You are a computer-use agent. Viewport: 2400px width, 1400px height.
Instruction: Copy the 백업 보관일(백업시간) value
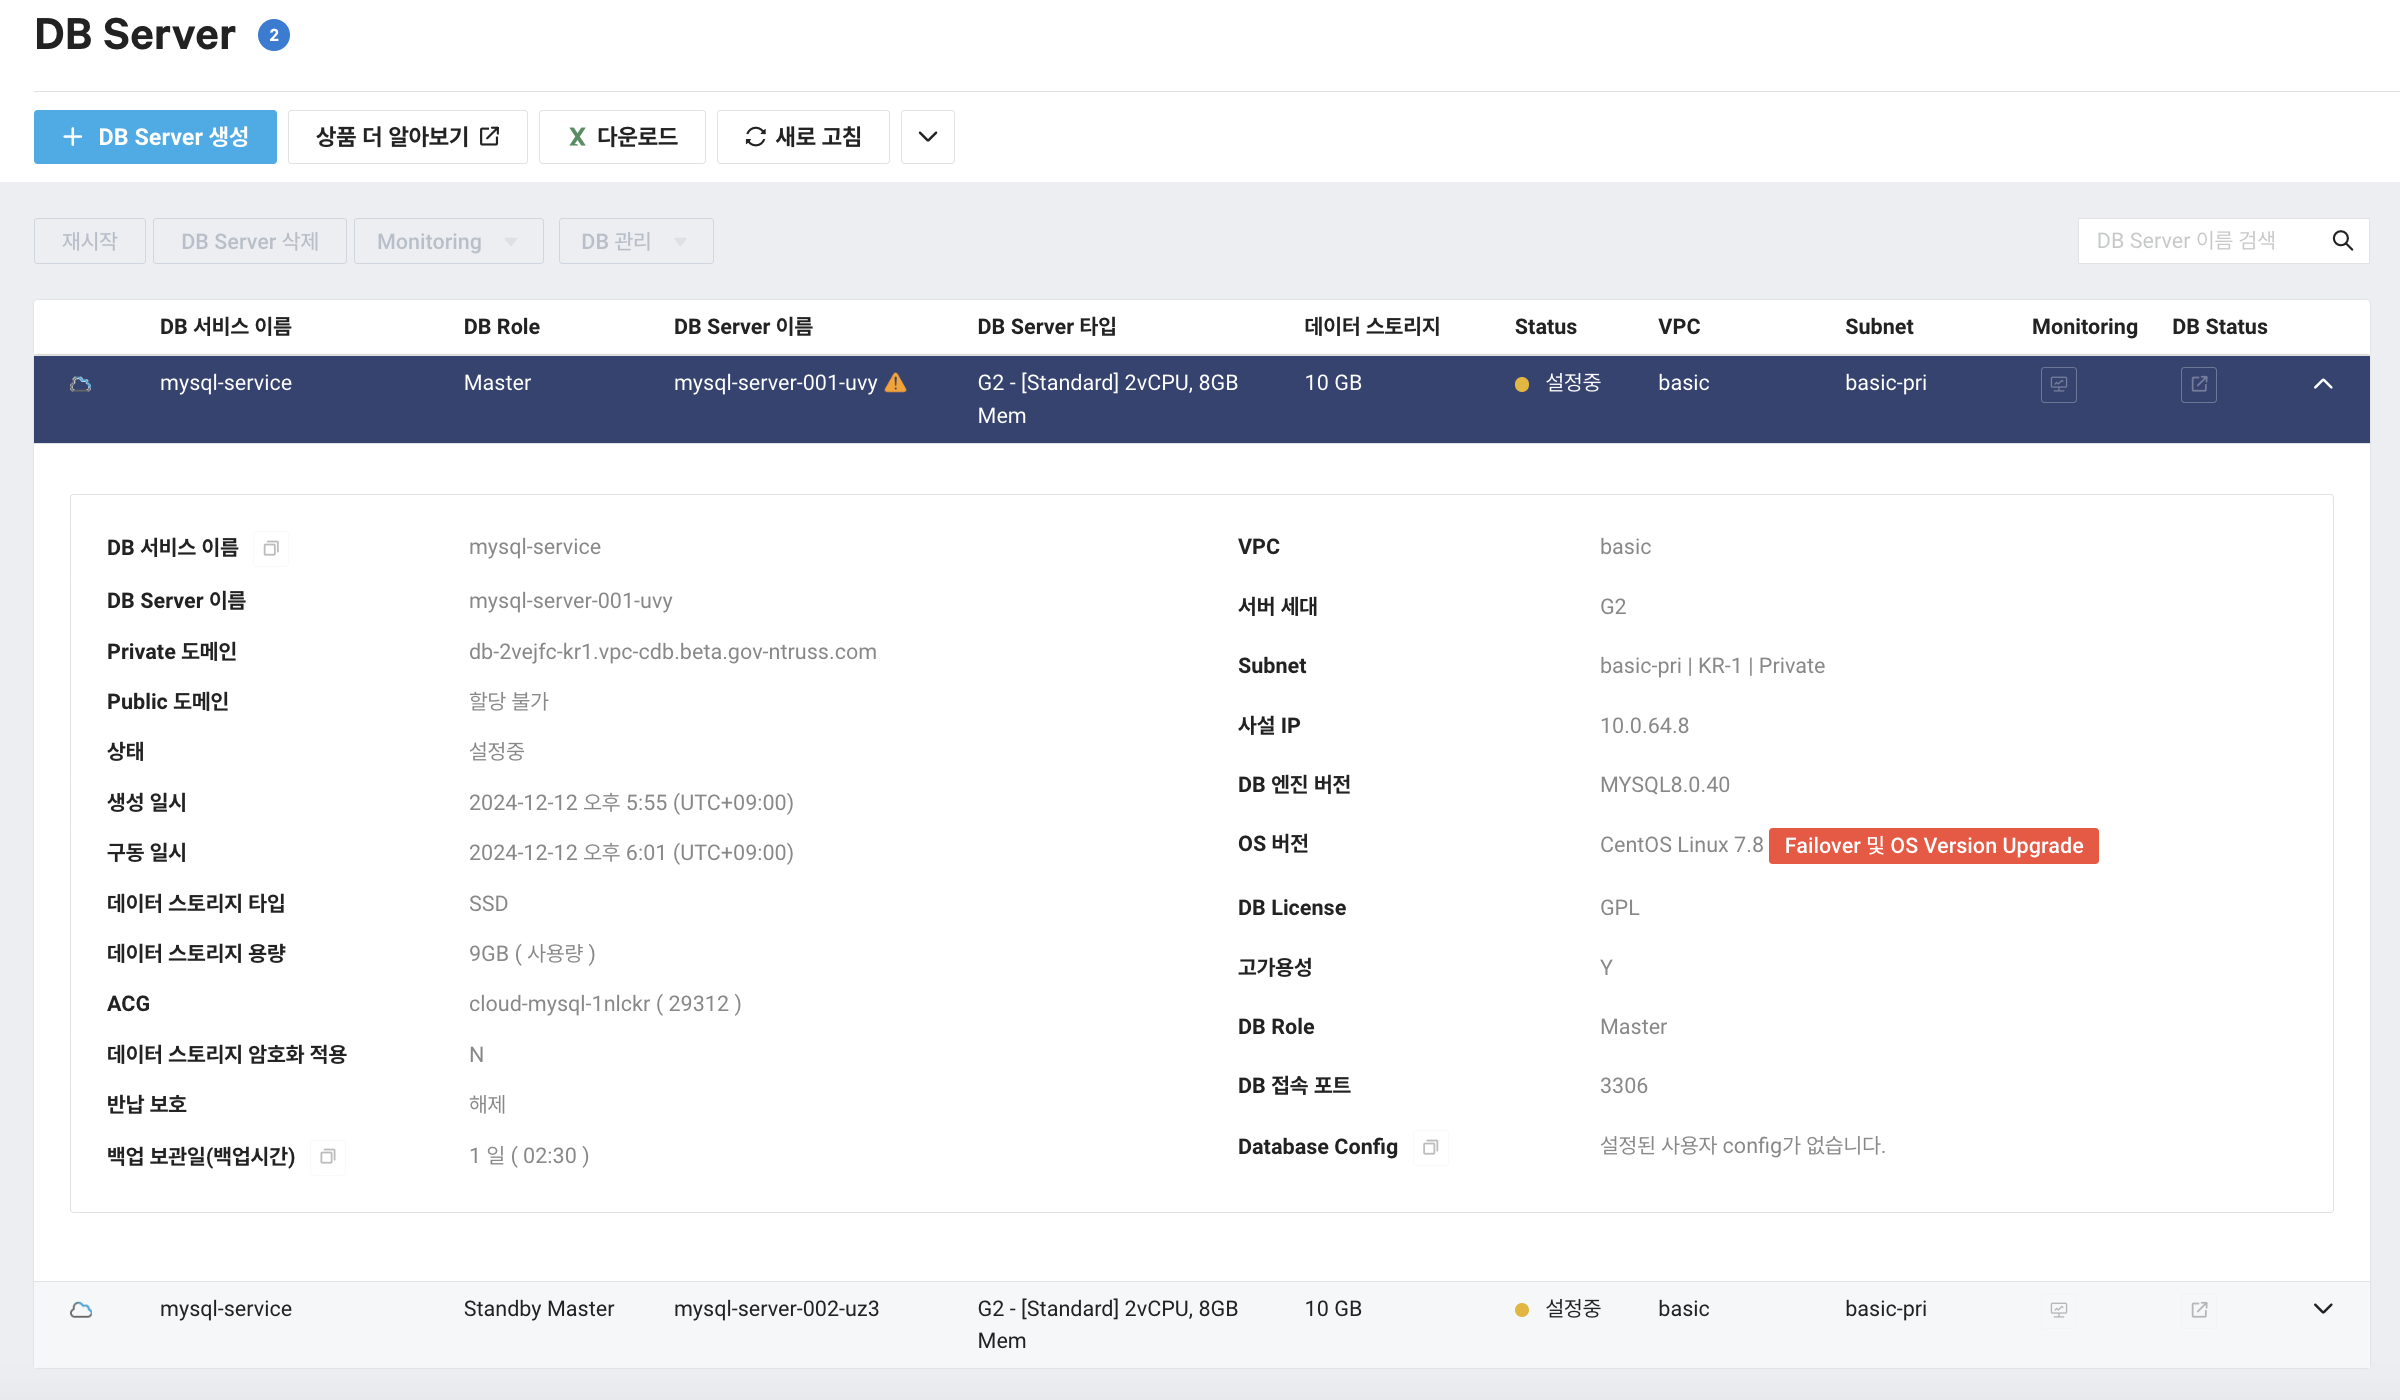328,1157
